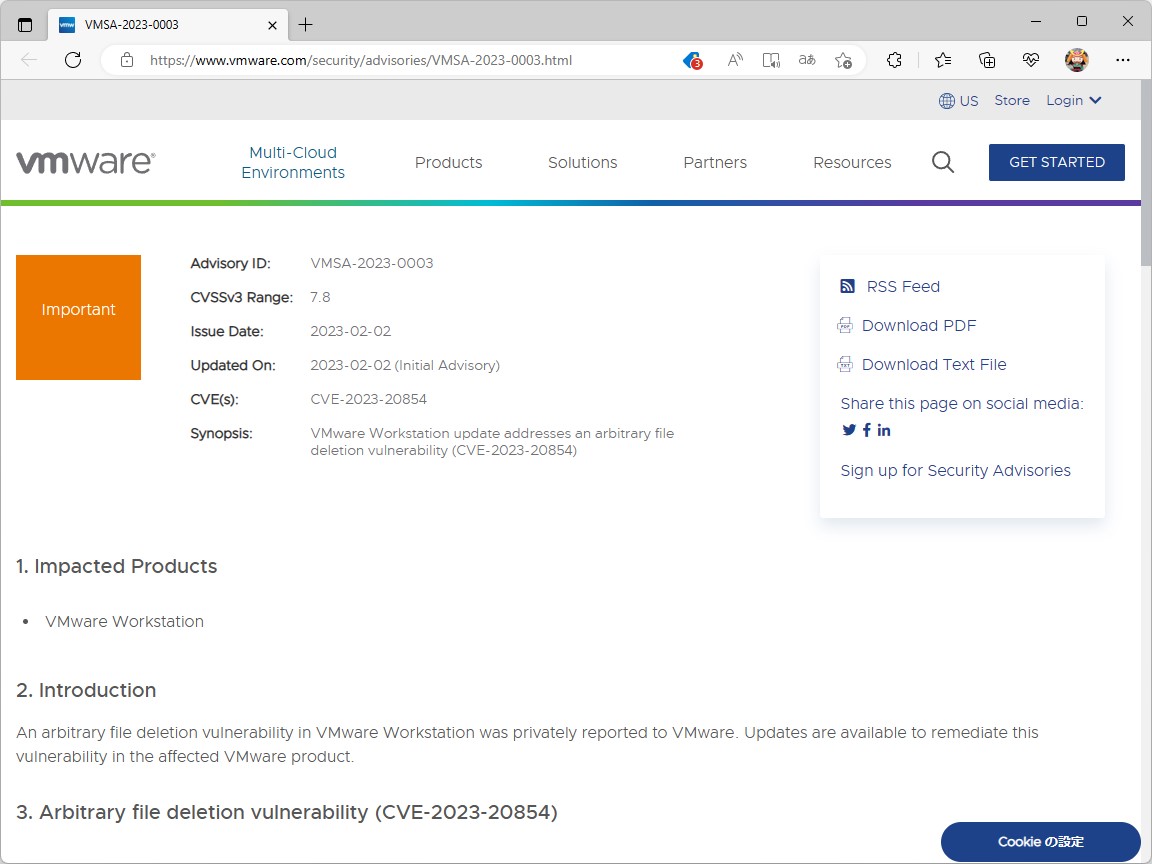Open Settings and more ellipsis menu
The height and width of the screenshot is (864, 1152).
[x=1123, y=60]
